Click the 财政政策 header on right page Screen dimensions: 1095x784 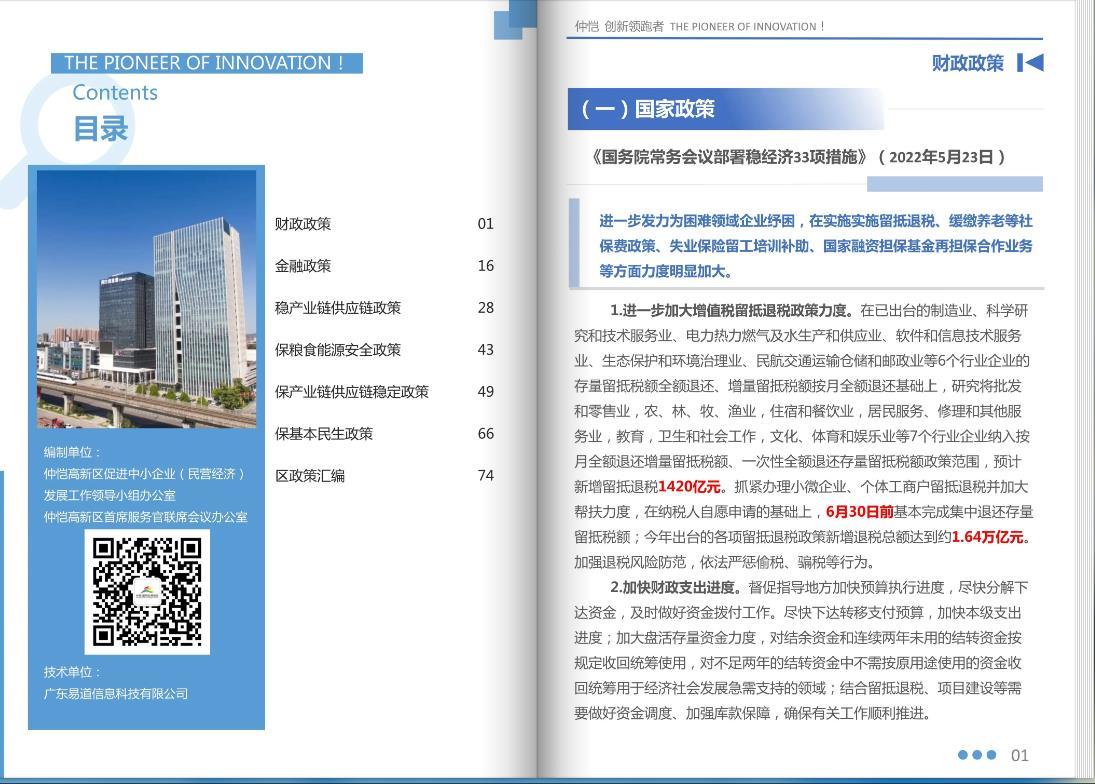pos(967,63)
